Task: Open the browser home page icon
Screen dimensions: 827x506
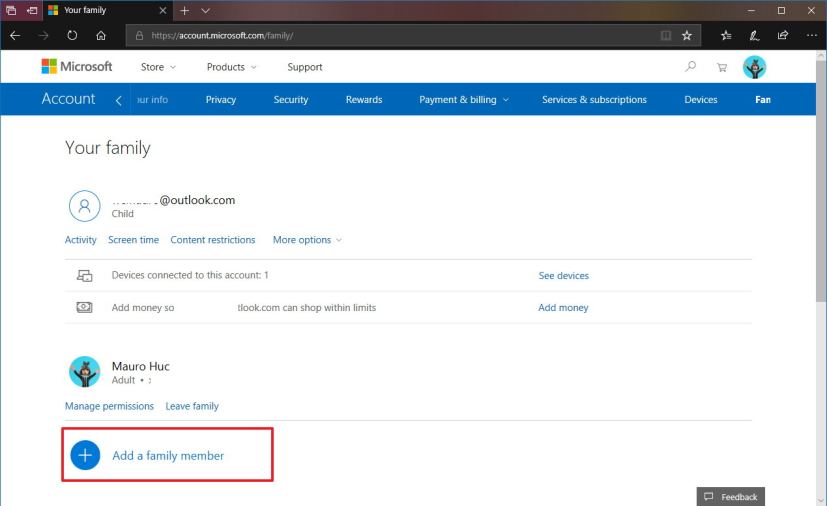Action: (x=101, y=35)
